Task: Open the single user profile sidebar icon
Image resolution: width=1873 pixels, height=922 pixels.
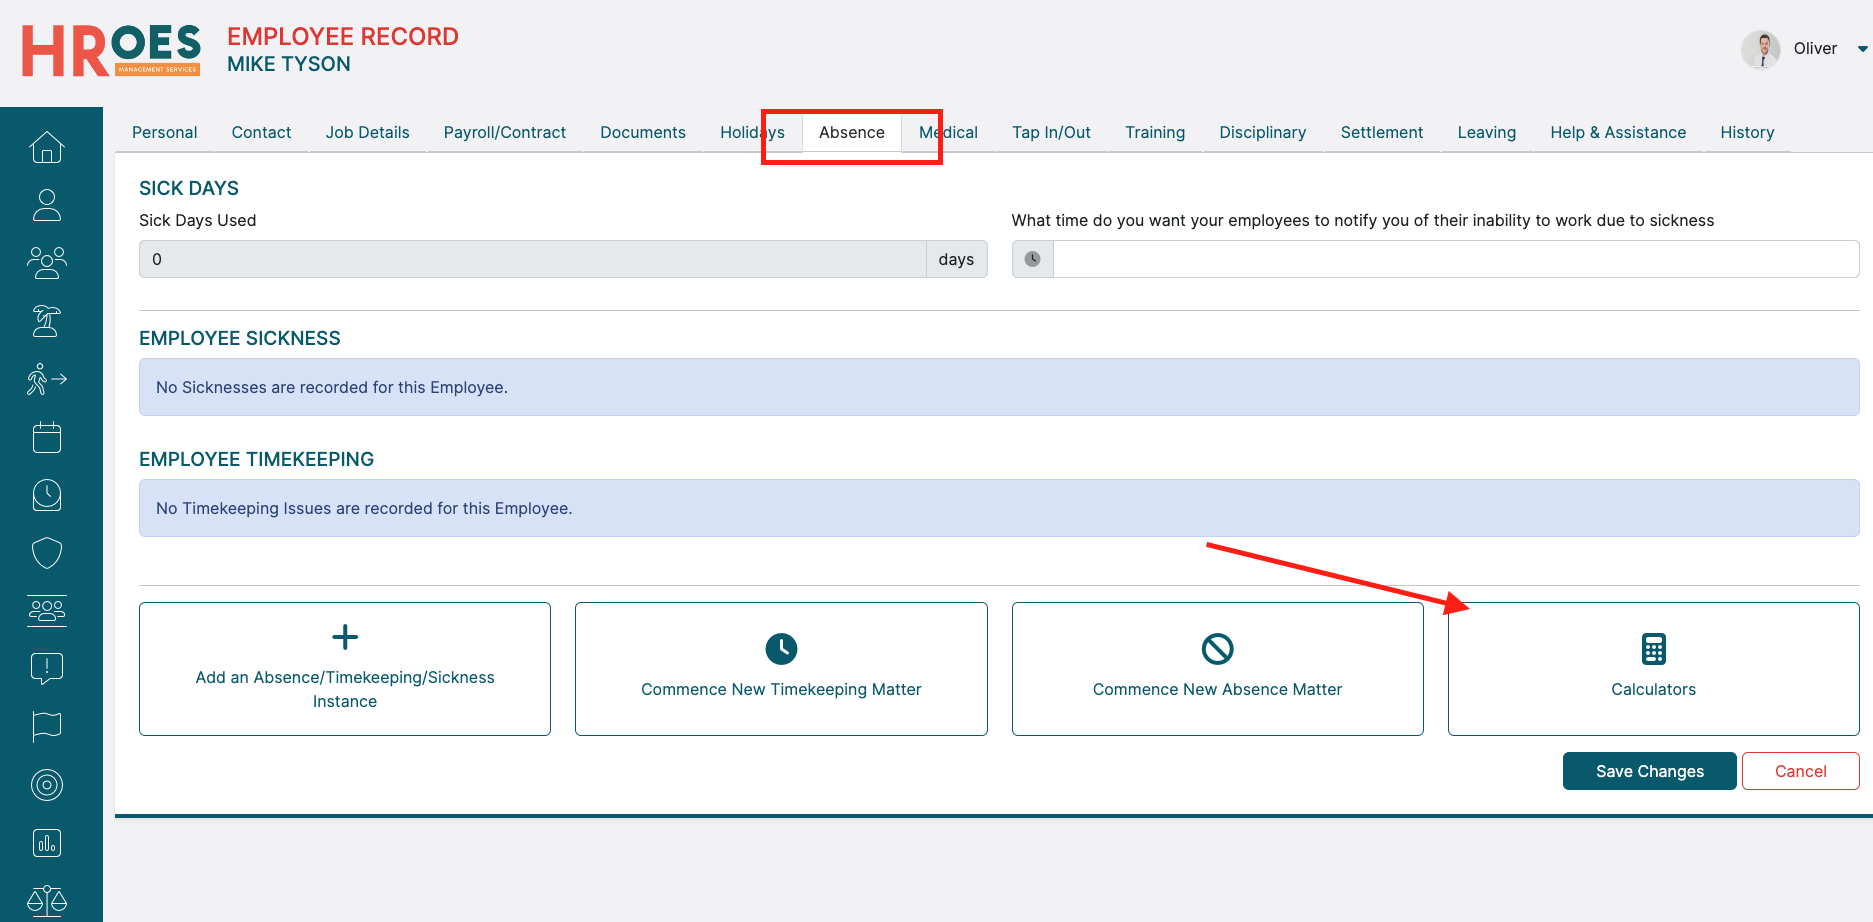Action: coord(47,205)
